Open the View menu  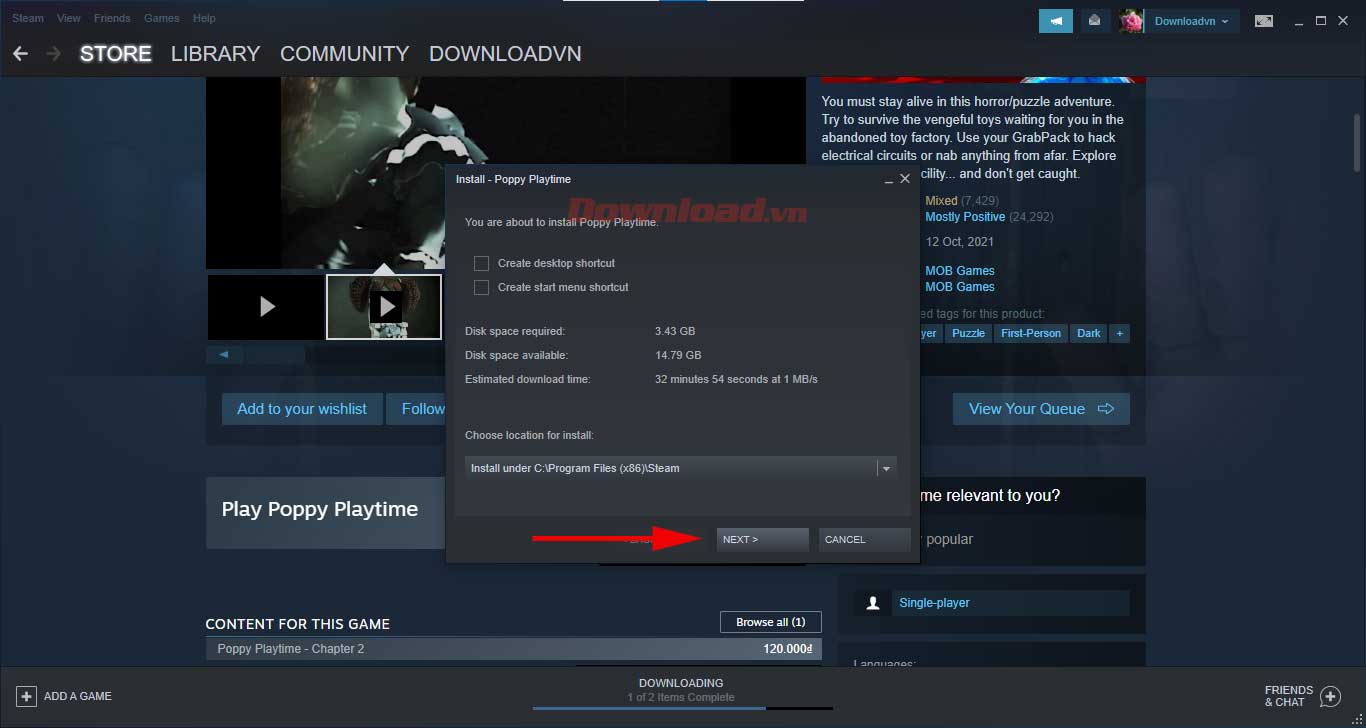(69, 18)
